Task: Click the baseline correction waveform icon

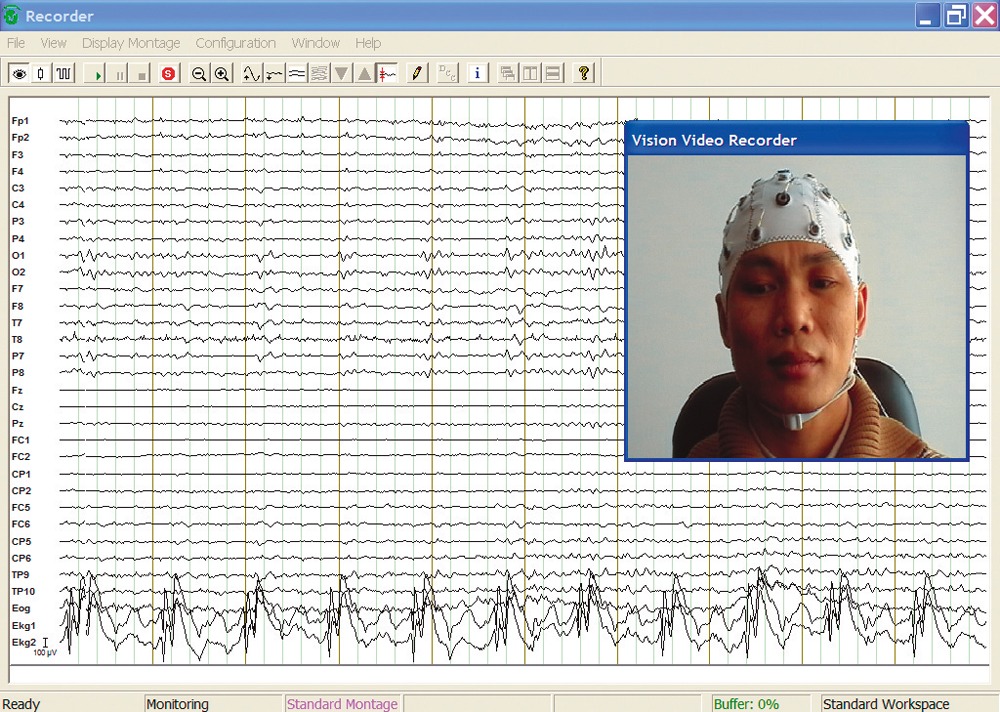Action: (x=274, y=73)
